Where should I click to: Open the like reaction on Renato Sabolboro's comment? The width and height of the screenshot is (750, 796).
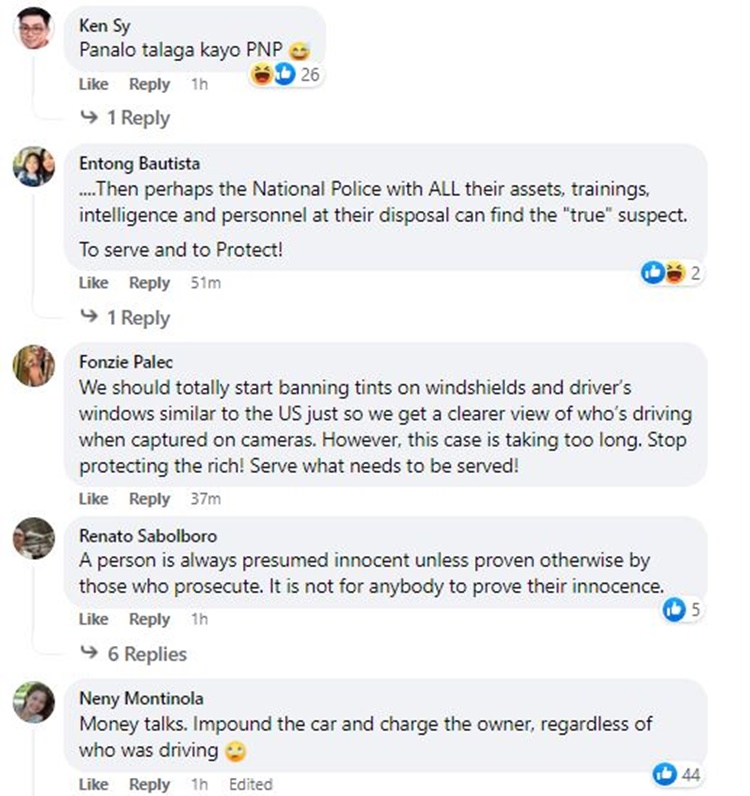(x=679, y=608)
